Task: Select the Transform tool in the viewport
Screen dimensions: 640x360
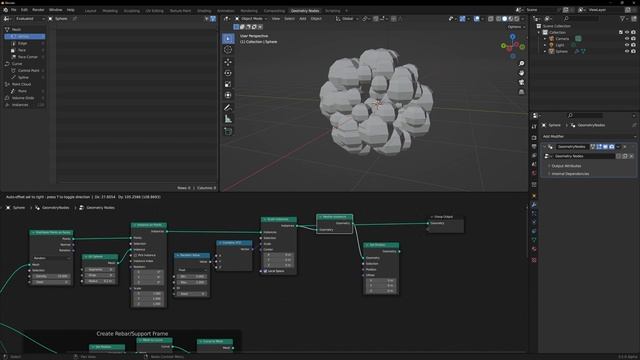Action: [228, 95]
